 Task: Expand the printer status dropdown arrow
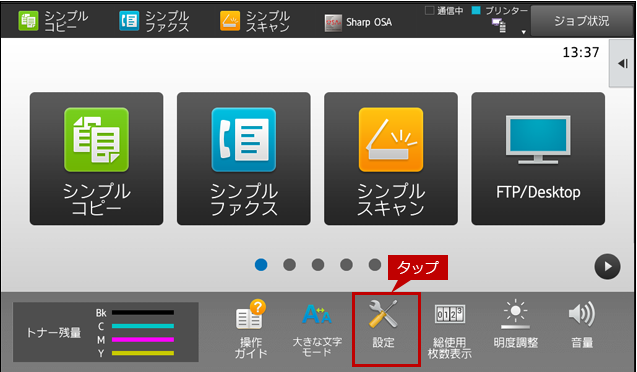524,32
